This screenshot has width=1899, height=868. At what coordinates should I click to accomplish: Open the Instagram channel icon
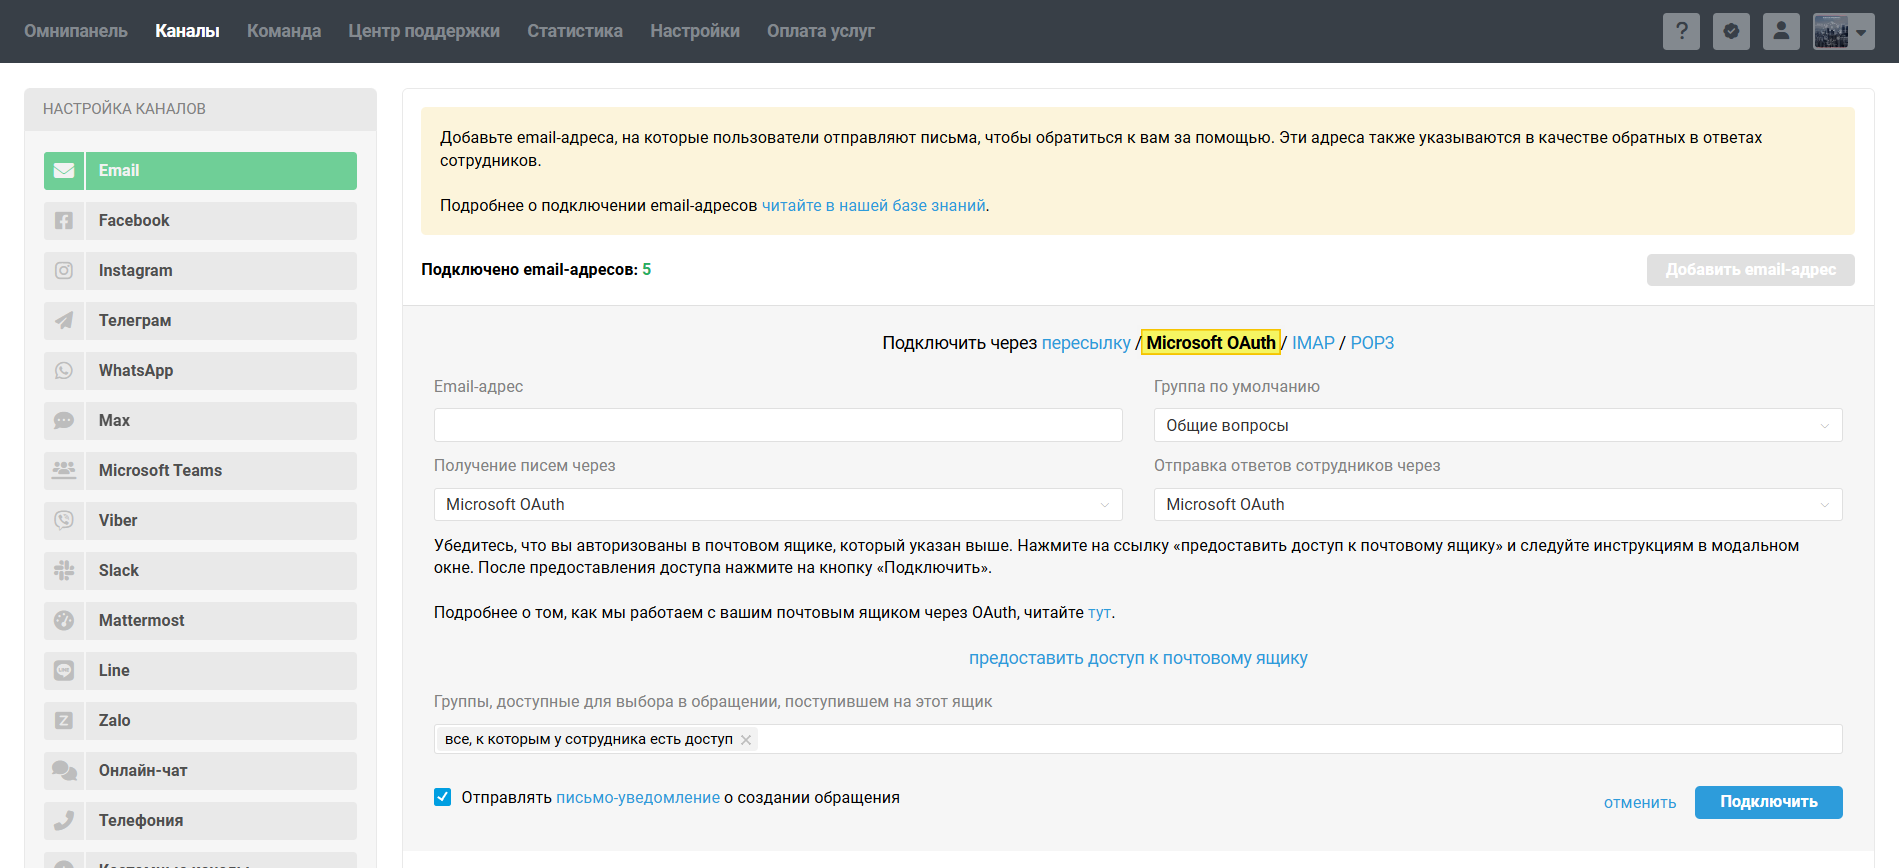tap(64, 271)
